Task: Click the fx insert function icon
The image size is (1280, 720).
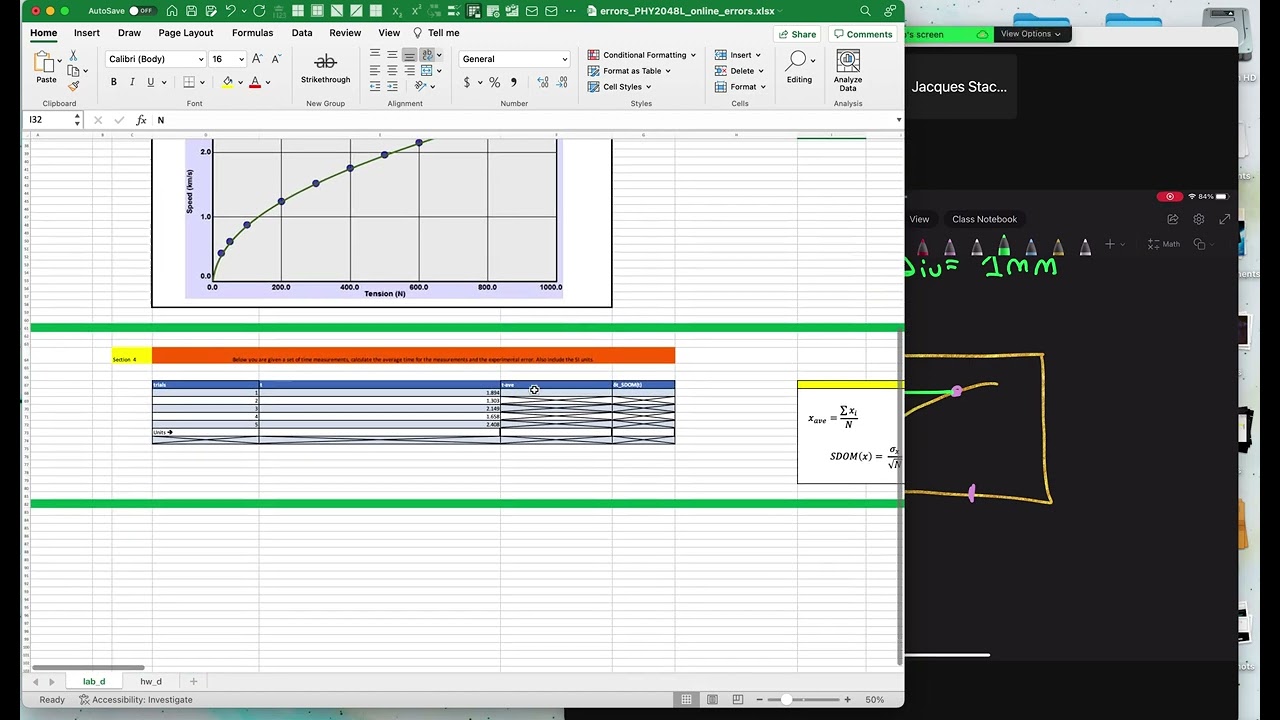Action: coord(141,120)
